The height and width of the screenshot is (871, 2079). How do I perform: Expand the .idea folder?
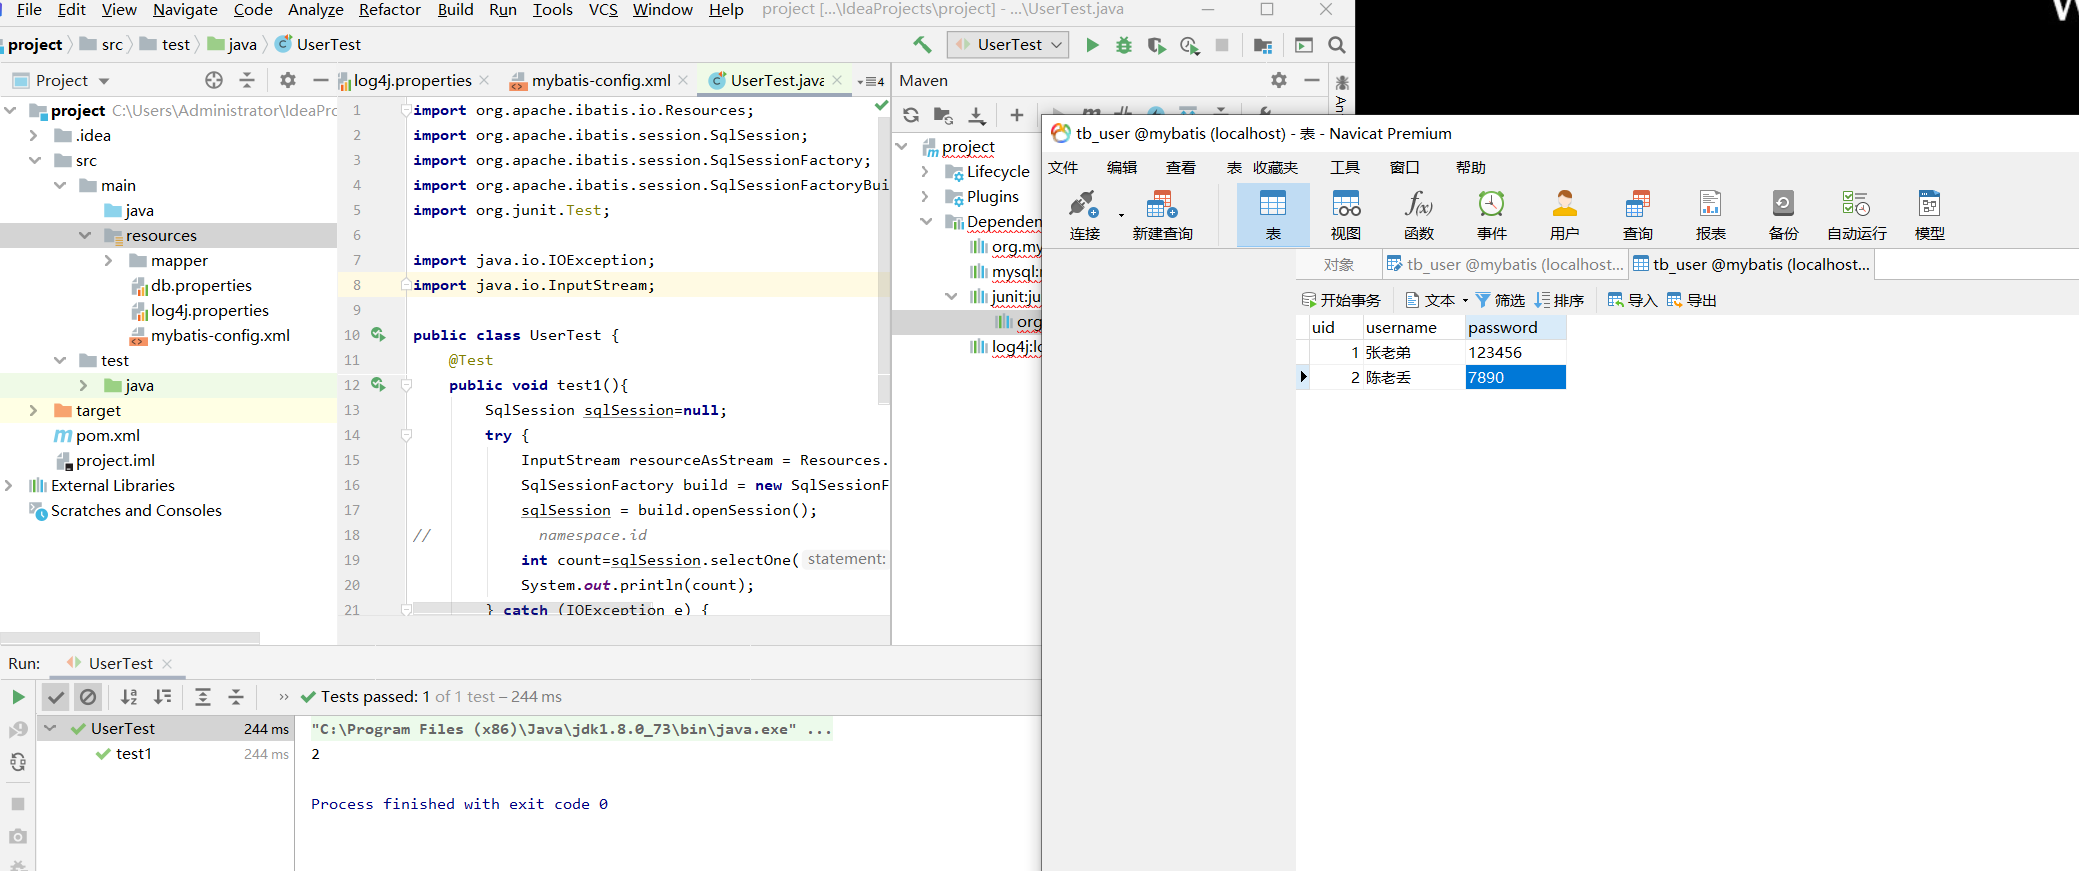33,135
